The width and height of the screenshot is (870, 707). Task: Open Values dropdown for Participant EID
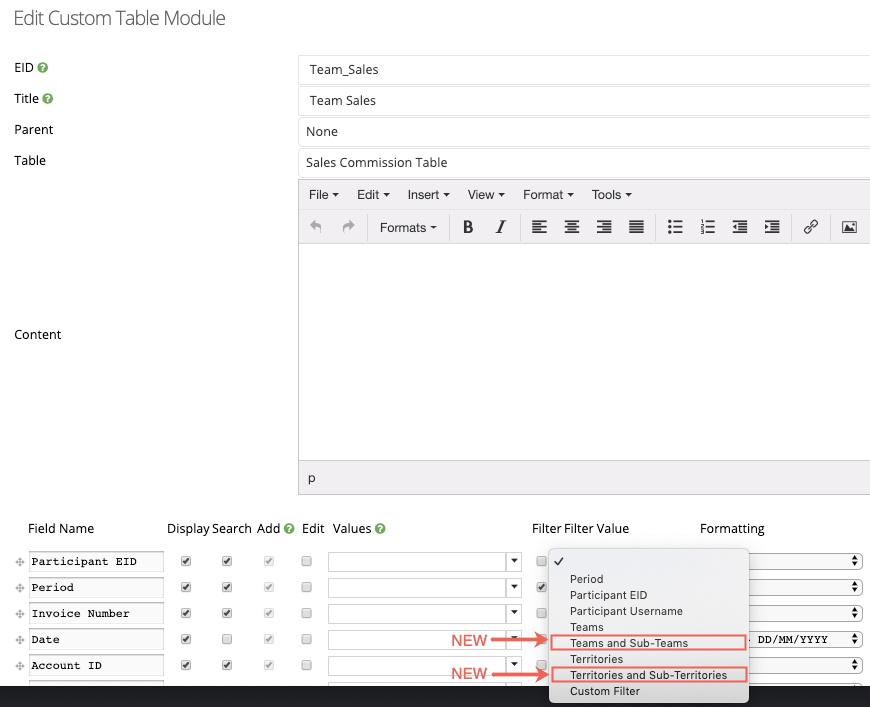pyautogui.click(x=514, y=561)
